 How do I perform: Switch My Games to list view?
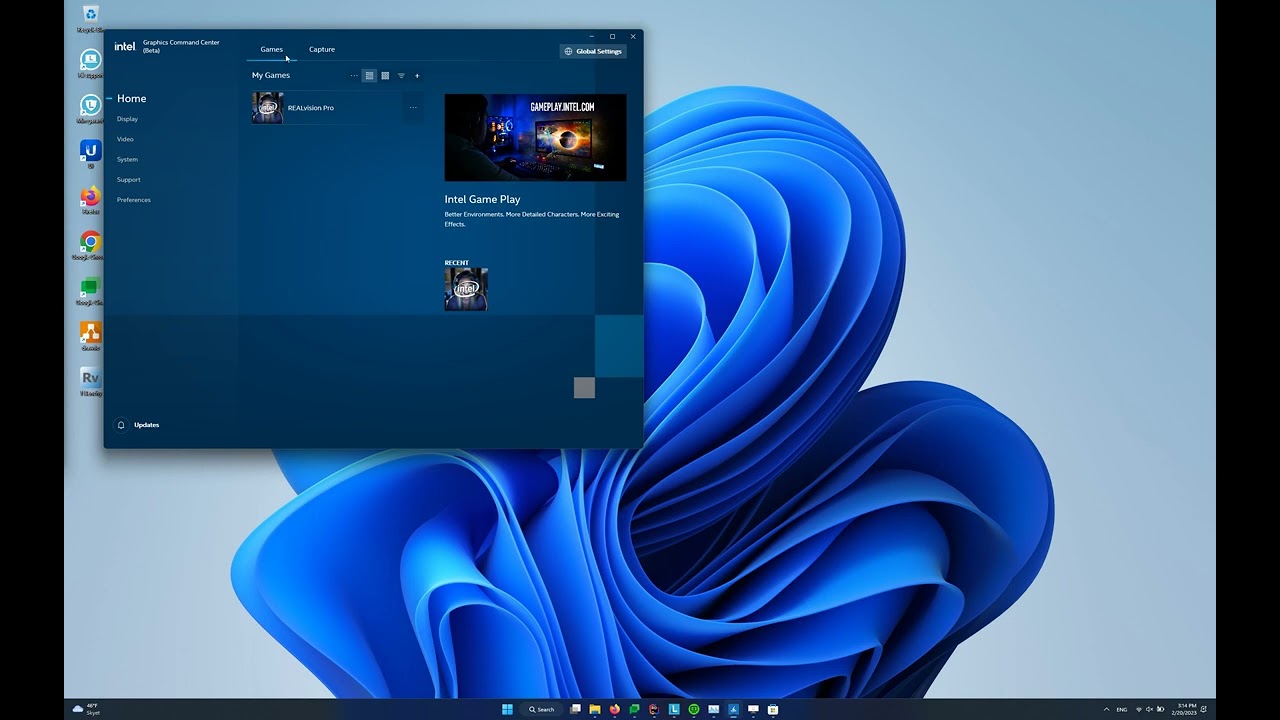369,76
